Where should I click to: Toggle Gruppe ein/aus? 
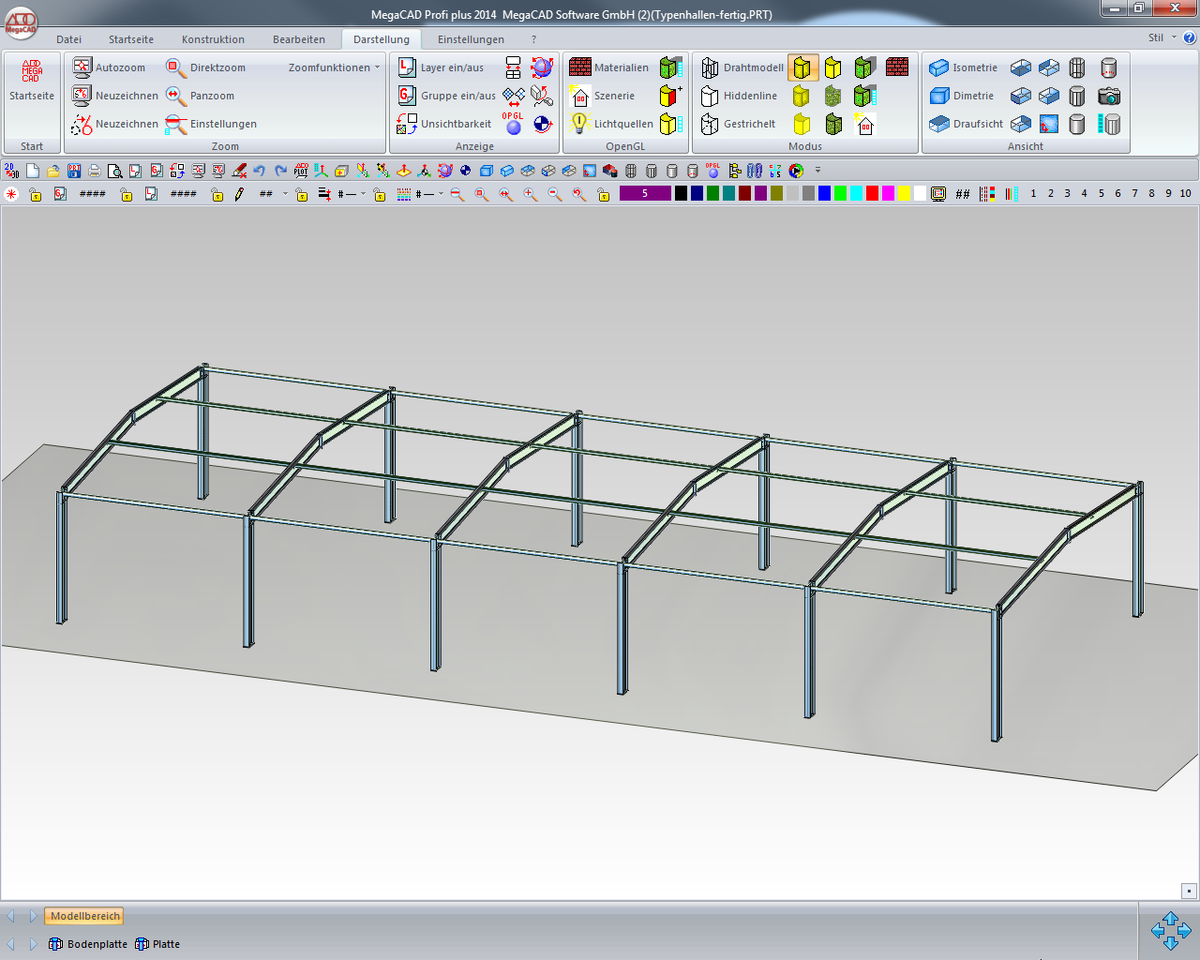point(407,96)
